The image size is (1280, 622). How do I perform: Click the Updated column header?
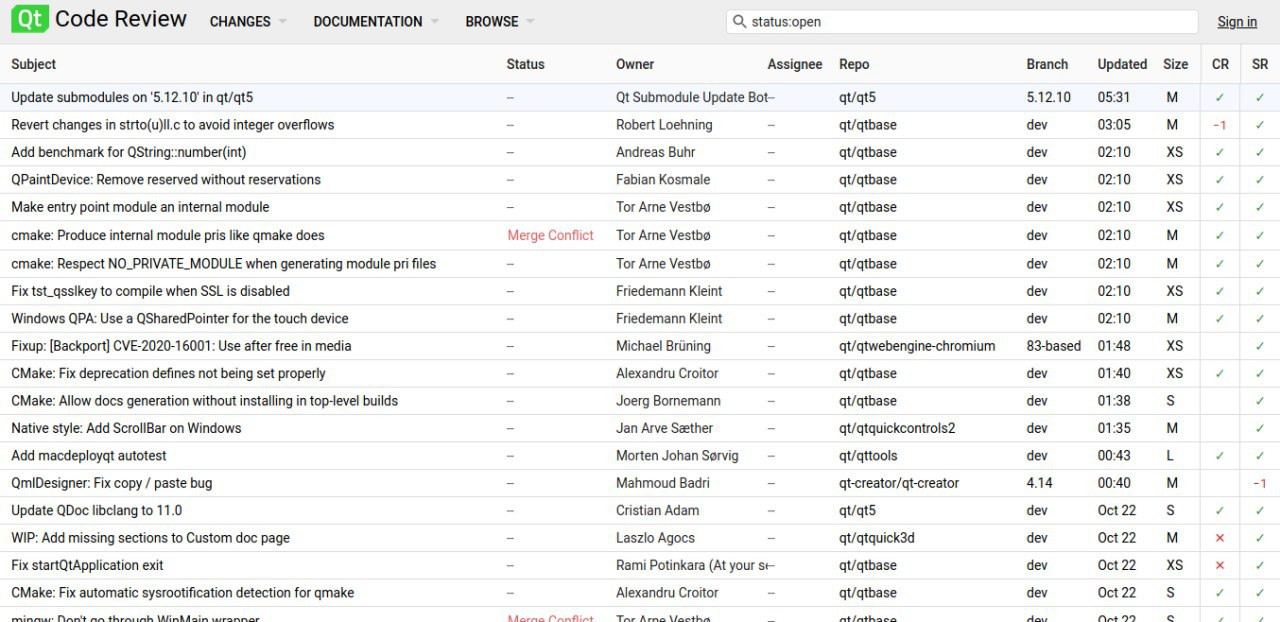[x=1122, y=64]
